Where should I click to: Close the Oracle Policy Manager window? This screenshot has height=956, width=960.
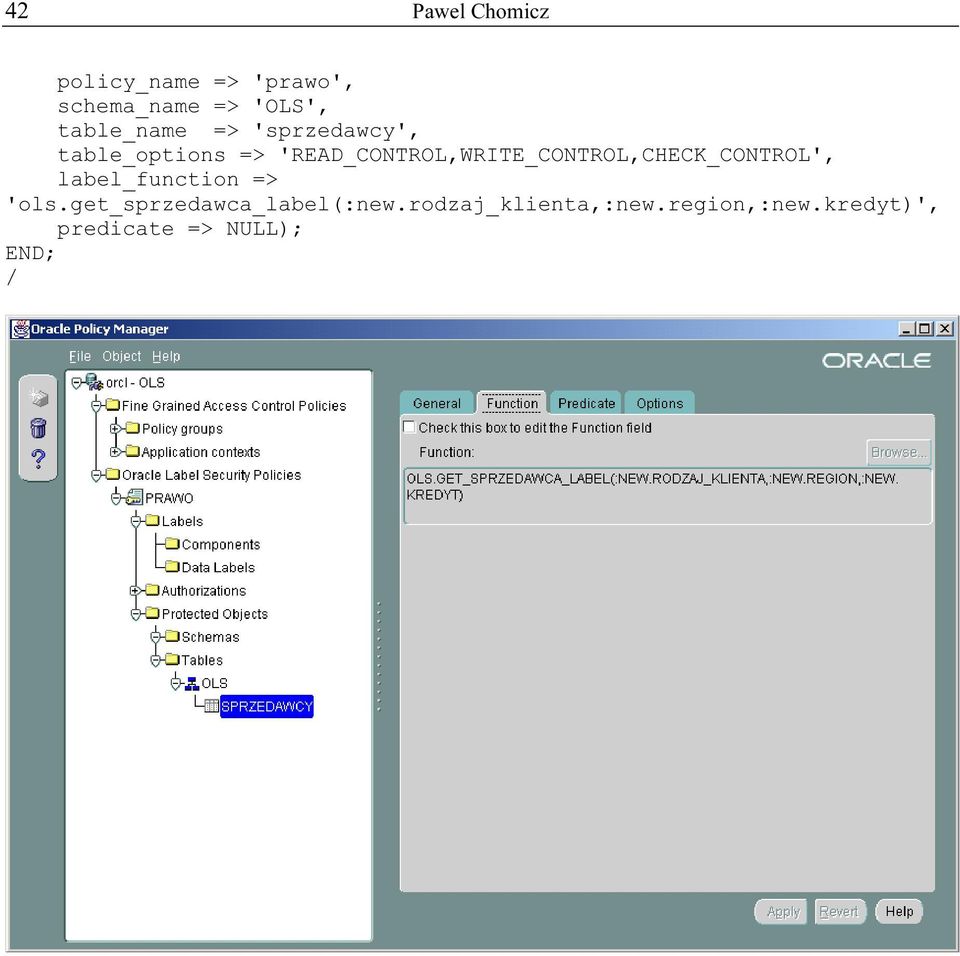pos(945,329)
